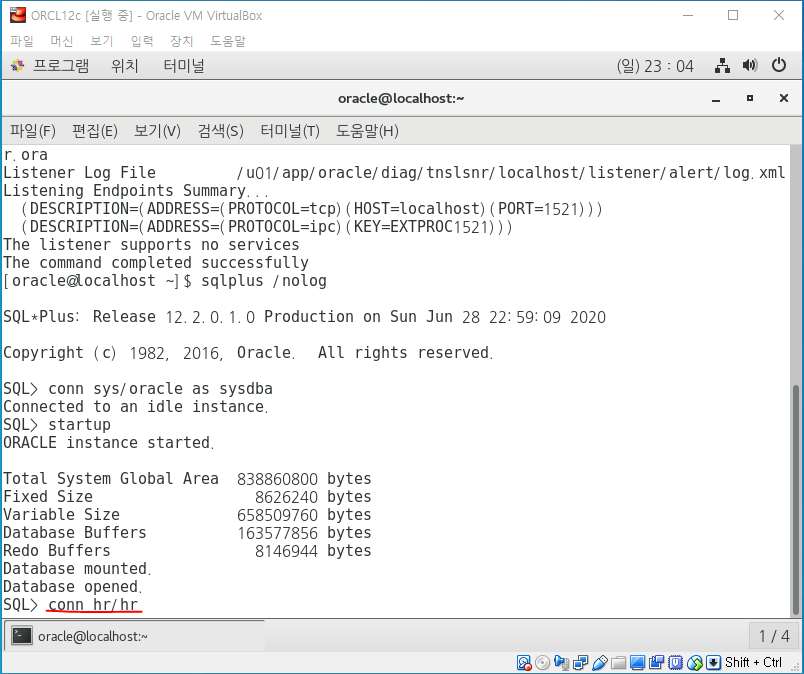Image resolution: width=804 pixels, height=674 pixels.
Task: Open the GNOME 프로그램 applications menu
Action: click(x=61, y=66)
